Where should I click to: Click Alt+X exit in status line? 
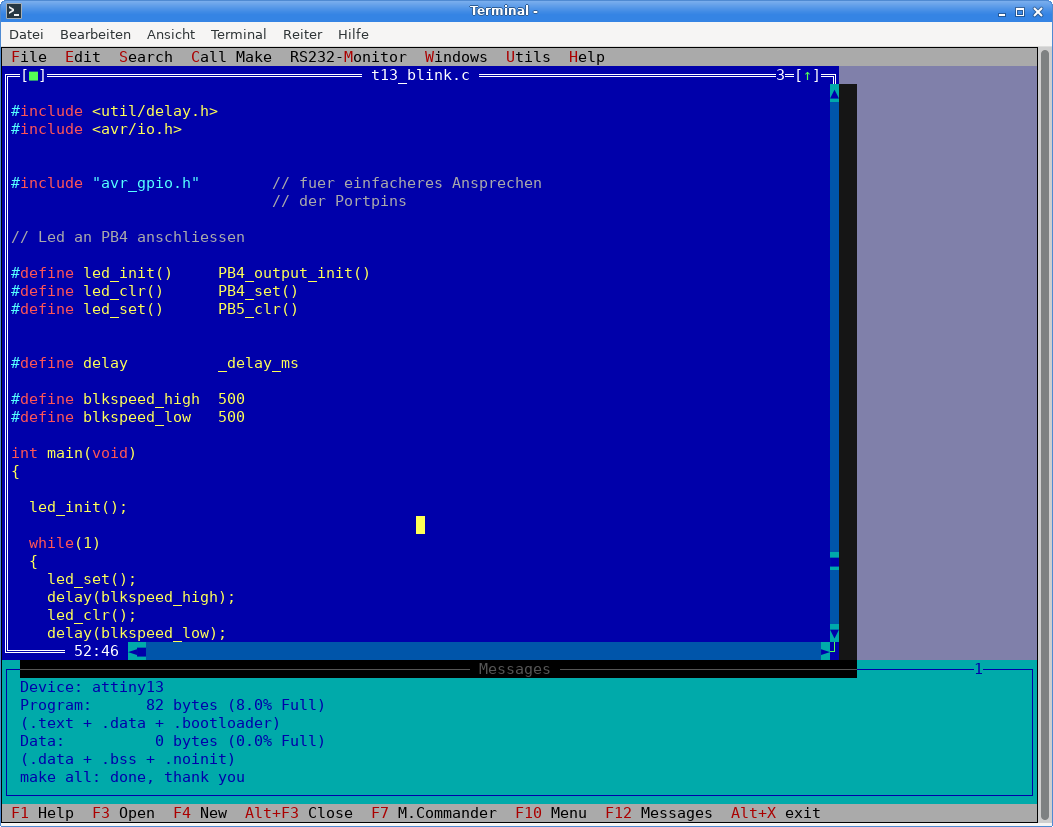tap(776, 814)
